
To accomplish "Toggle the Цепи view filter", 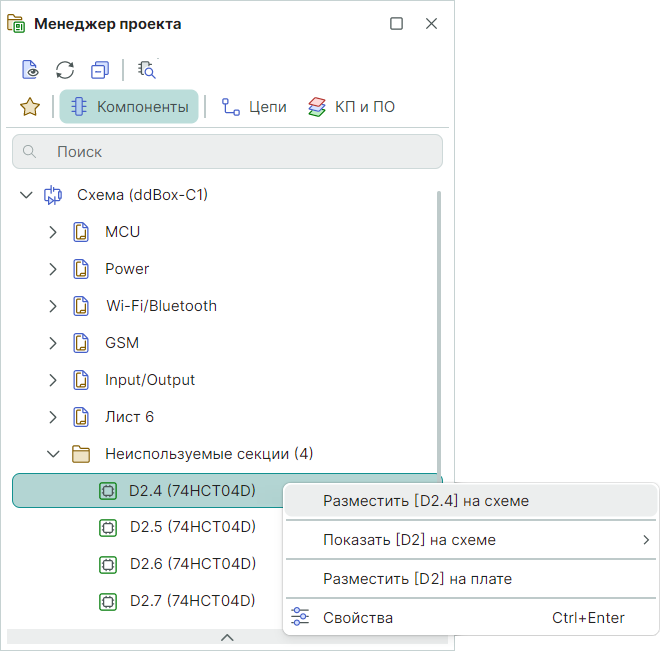I will (254, 107).
